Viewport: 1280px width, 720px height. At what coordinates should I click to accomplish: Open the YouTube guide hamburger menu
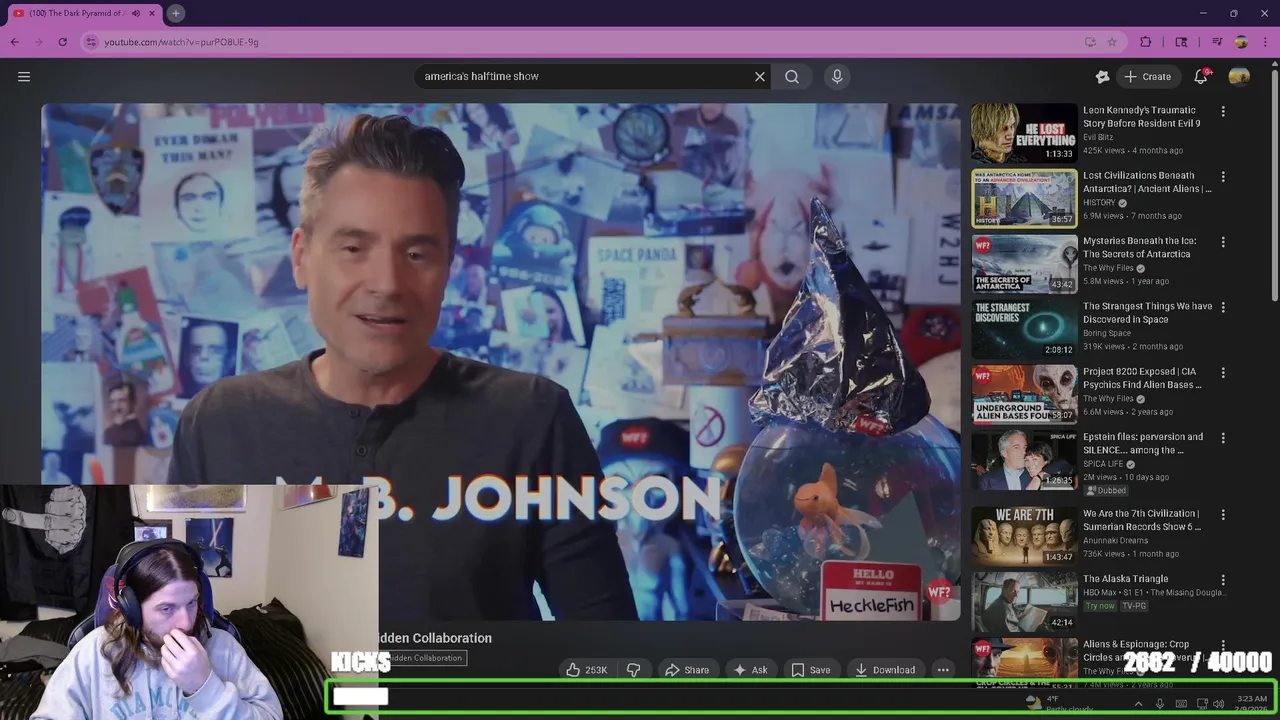pyautogui.click(x=24, y=76)
